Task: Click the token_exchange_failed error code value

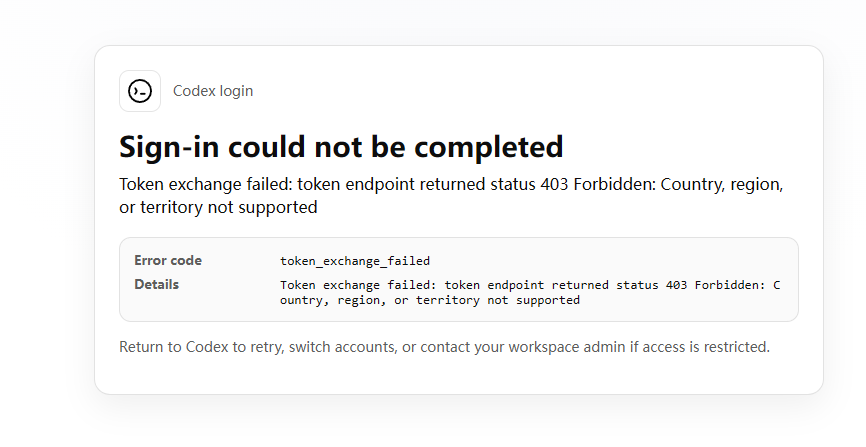Action: tap(355, 261)
